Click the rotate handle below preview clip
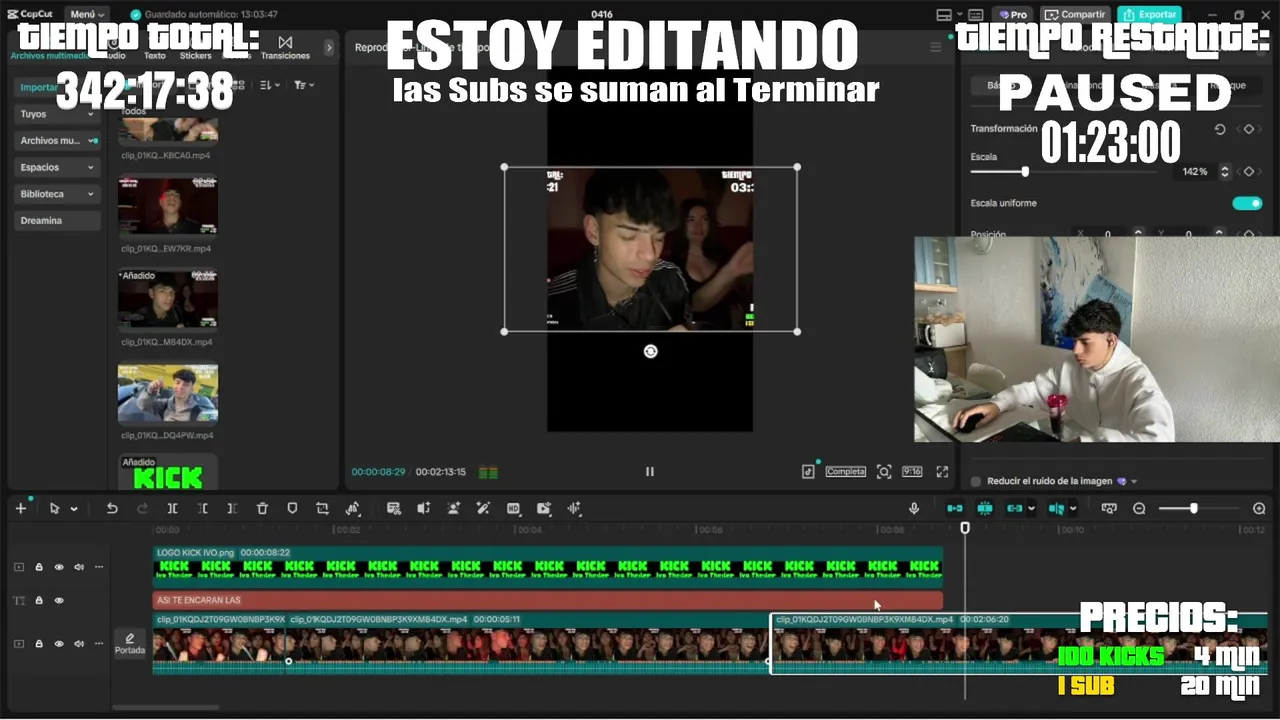Image resolution: width=1280 pixels, height=720 pixels. coord(650,351)
